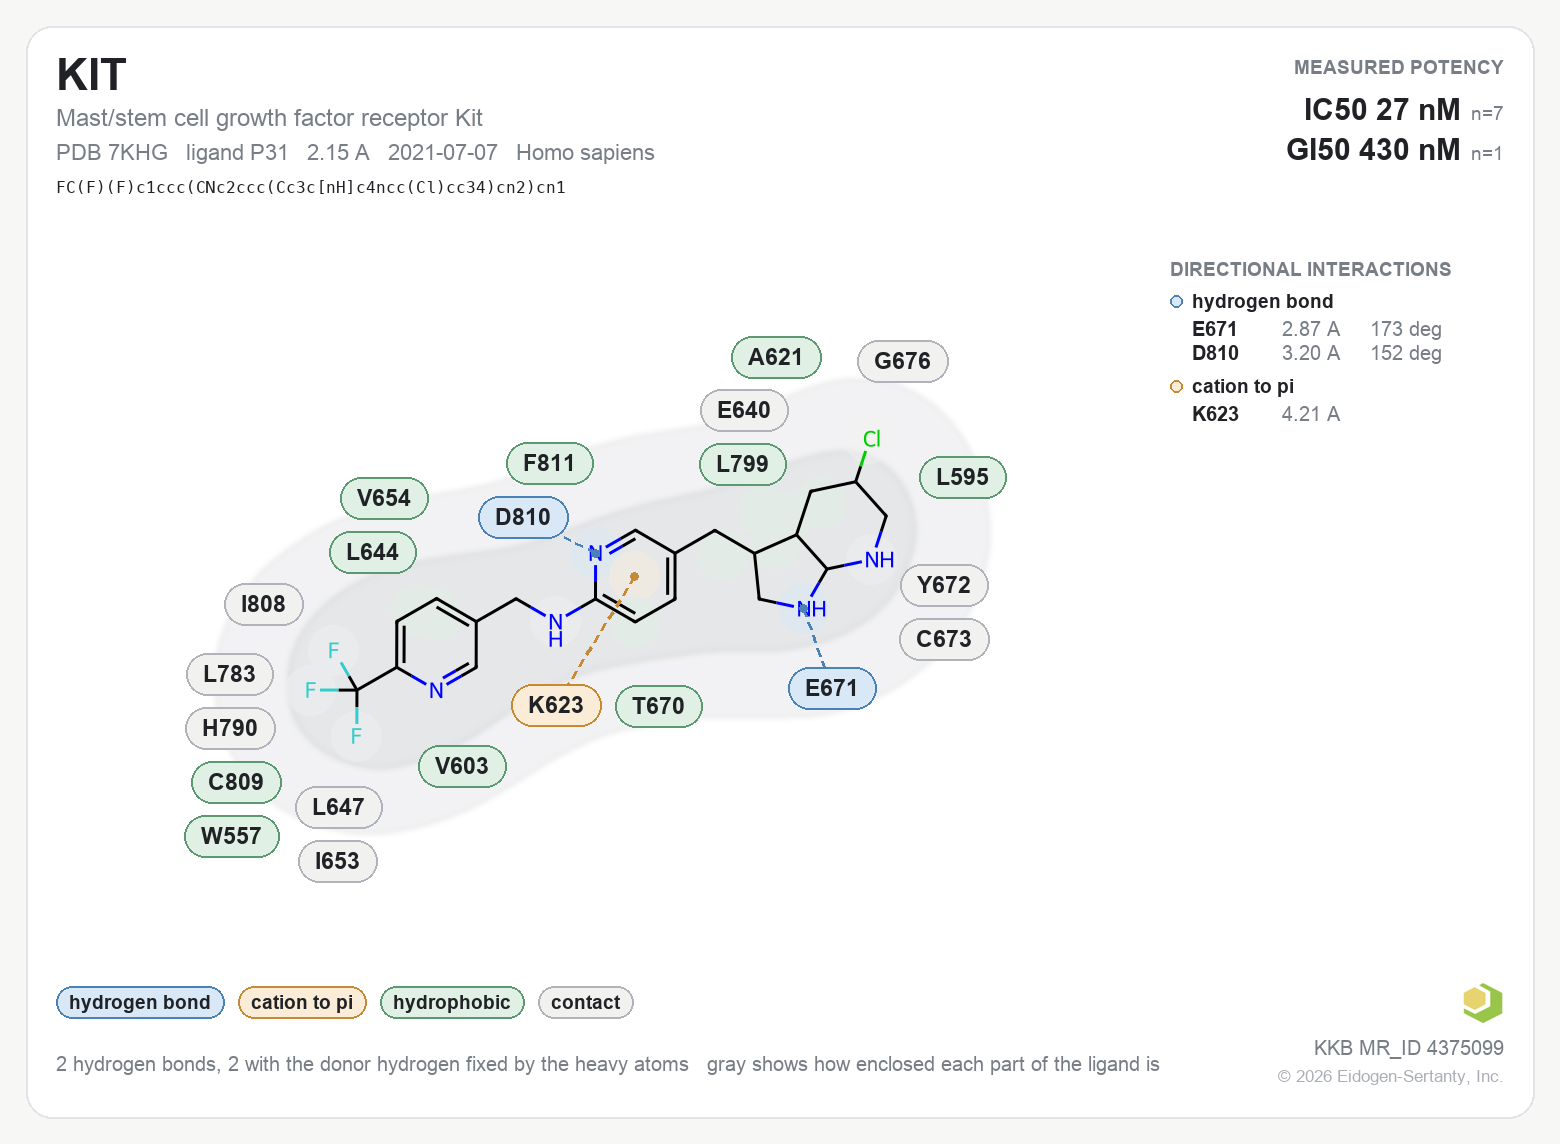
Task: Click residue label L644
Action: pyautogui.click(x=373, y=552)
